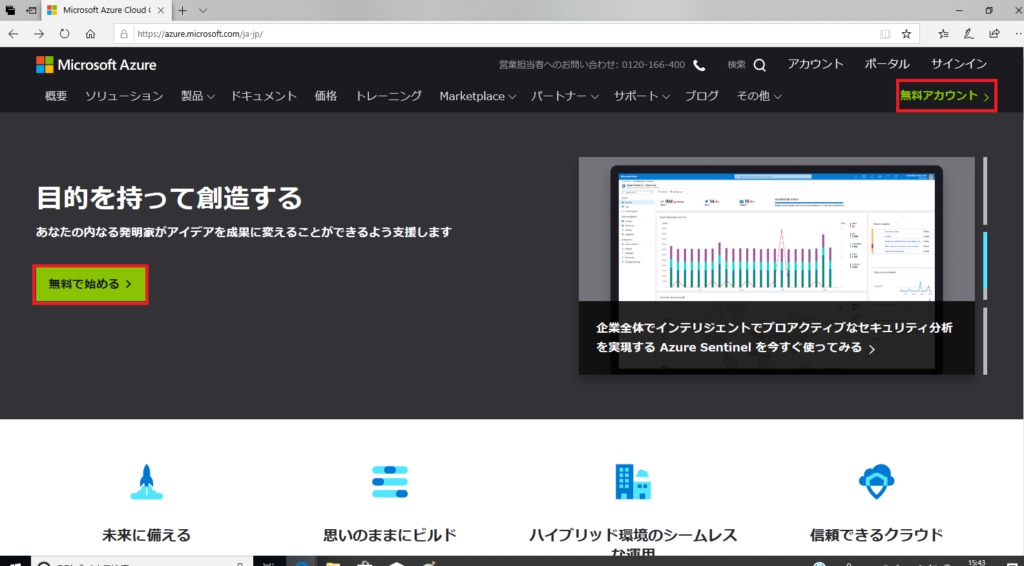The height and width of the screenshot is (566, 1024).
Task: Click the Microsoft Azure logo
Action: (96, 65)
